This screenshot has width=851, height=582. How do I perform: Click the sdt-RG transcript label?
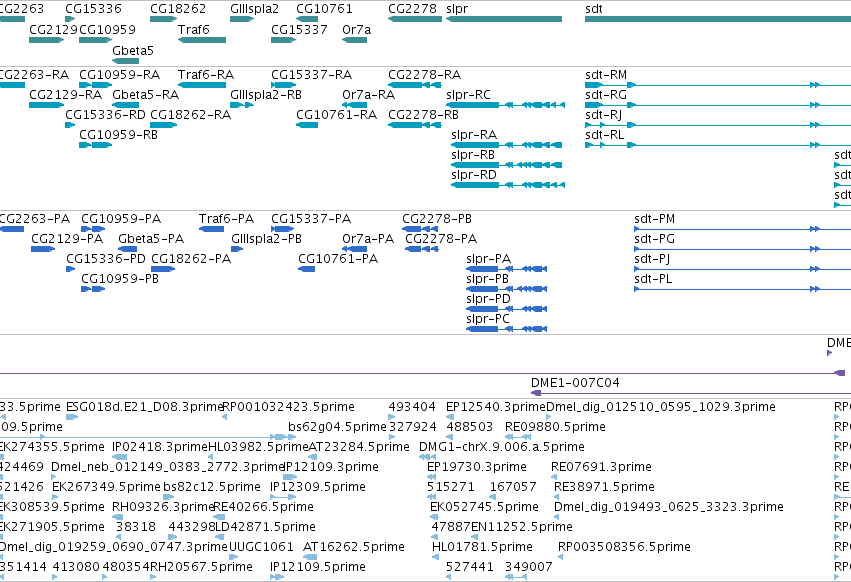point(606,94)
